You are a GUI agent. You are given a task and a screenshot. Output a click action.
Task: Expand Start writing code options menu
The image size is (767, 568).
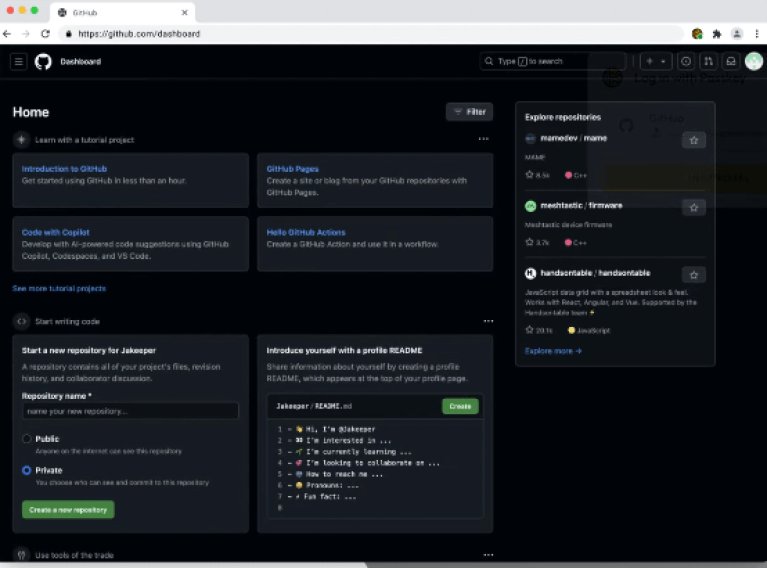tap(488, 322)
